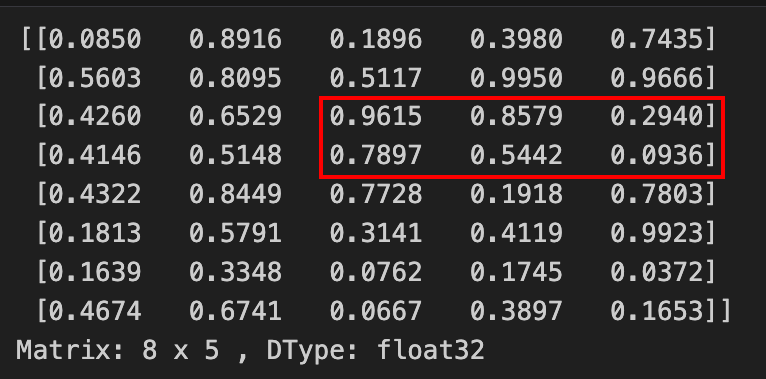Click the highlighted value 0.5442
Viewport: 766px width, 379px height.
(516, 155)
